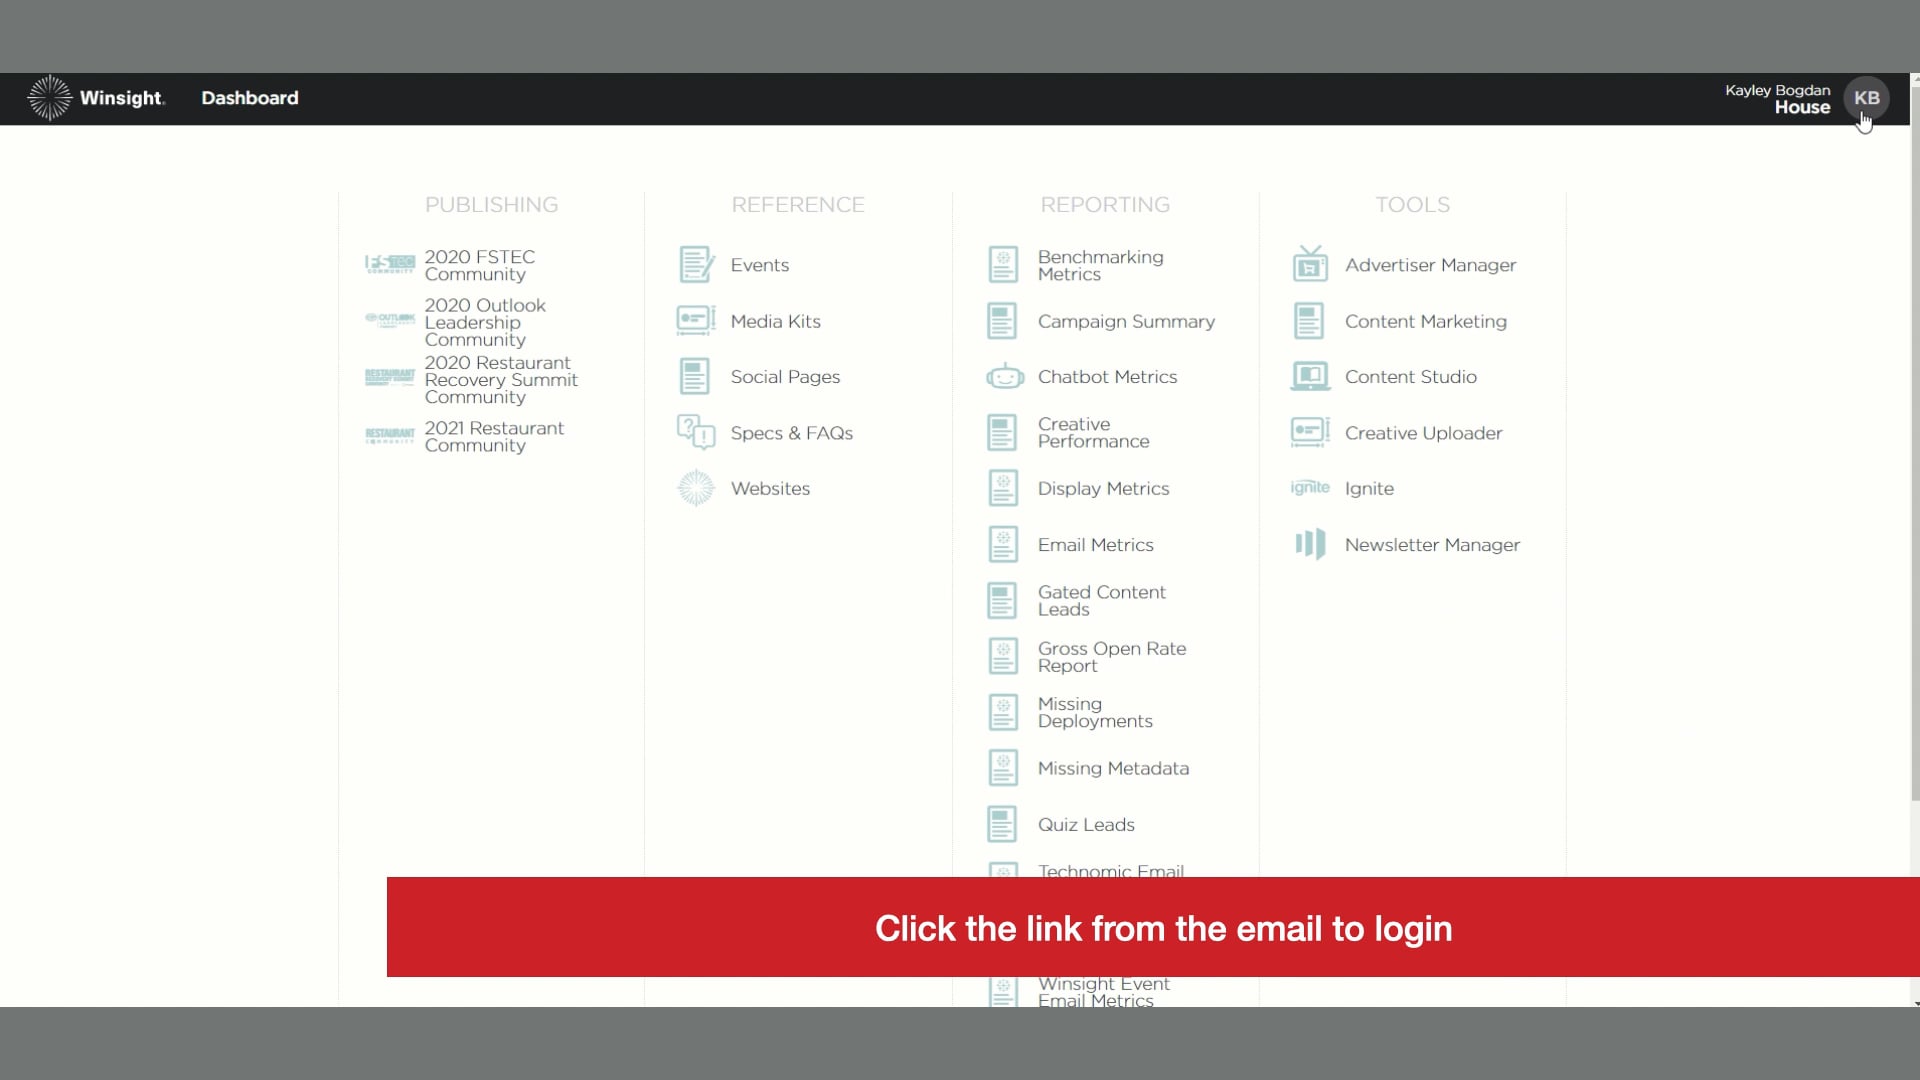
Task: Click the Benchmarking Metrics report icon
Action: [1003, 265]
